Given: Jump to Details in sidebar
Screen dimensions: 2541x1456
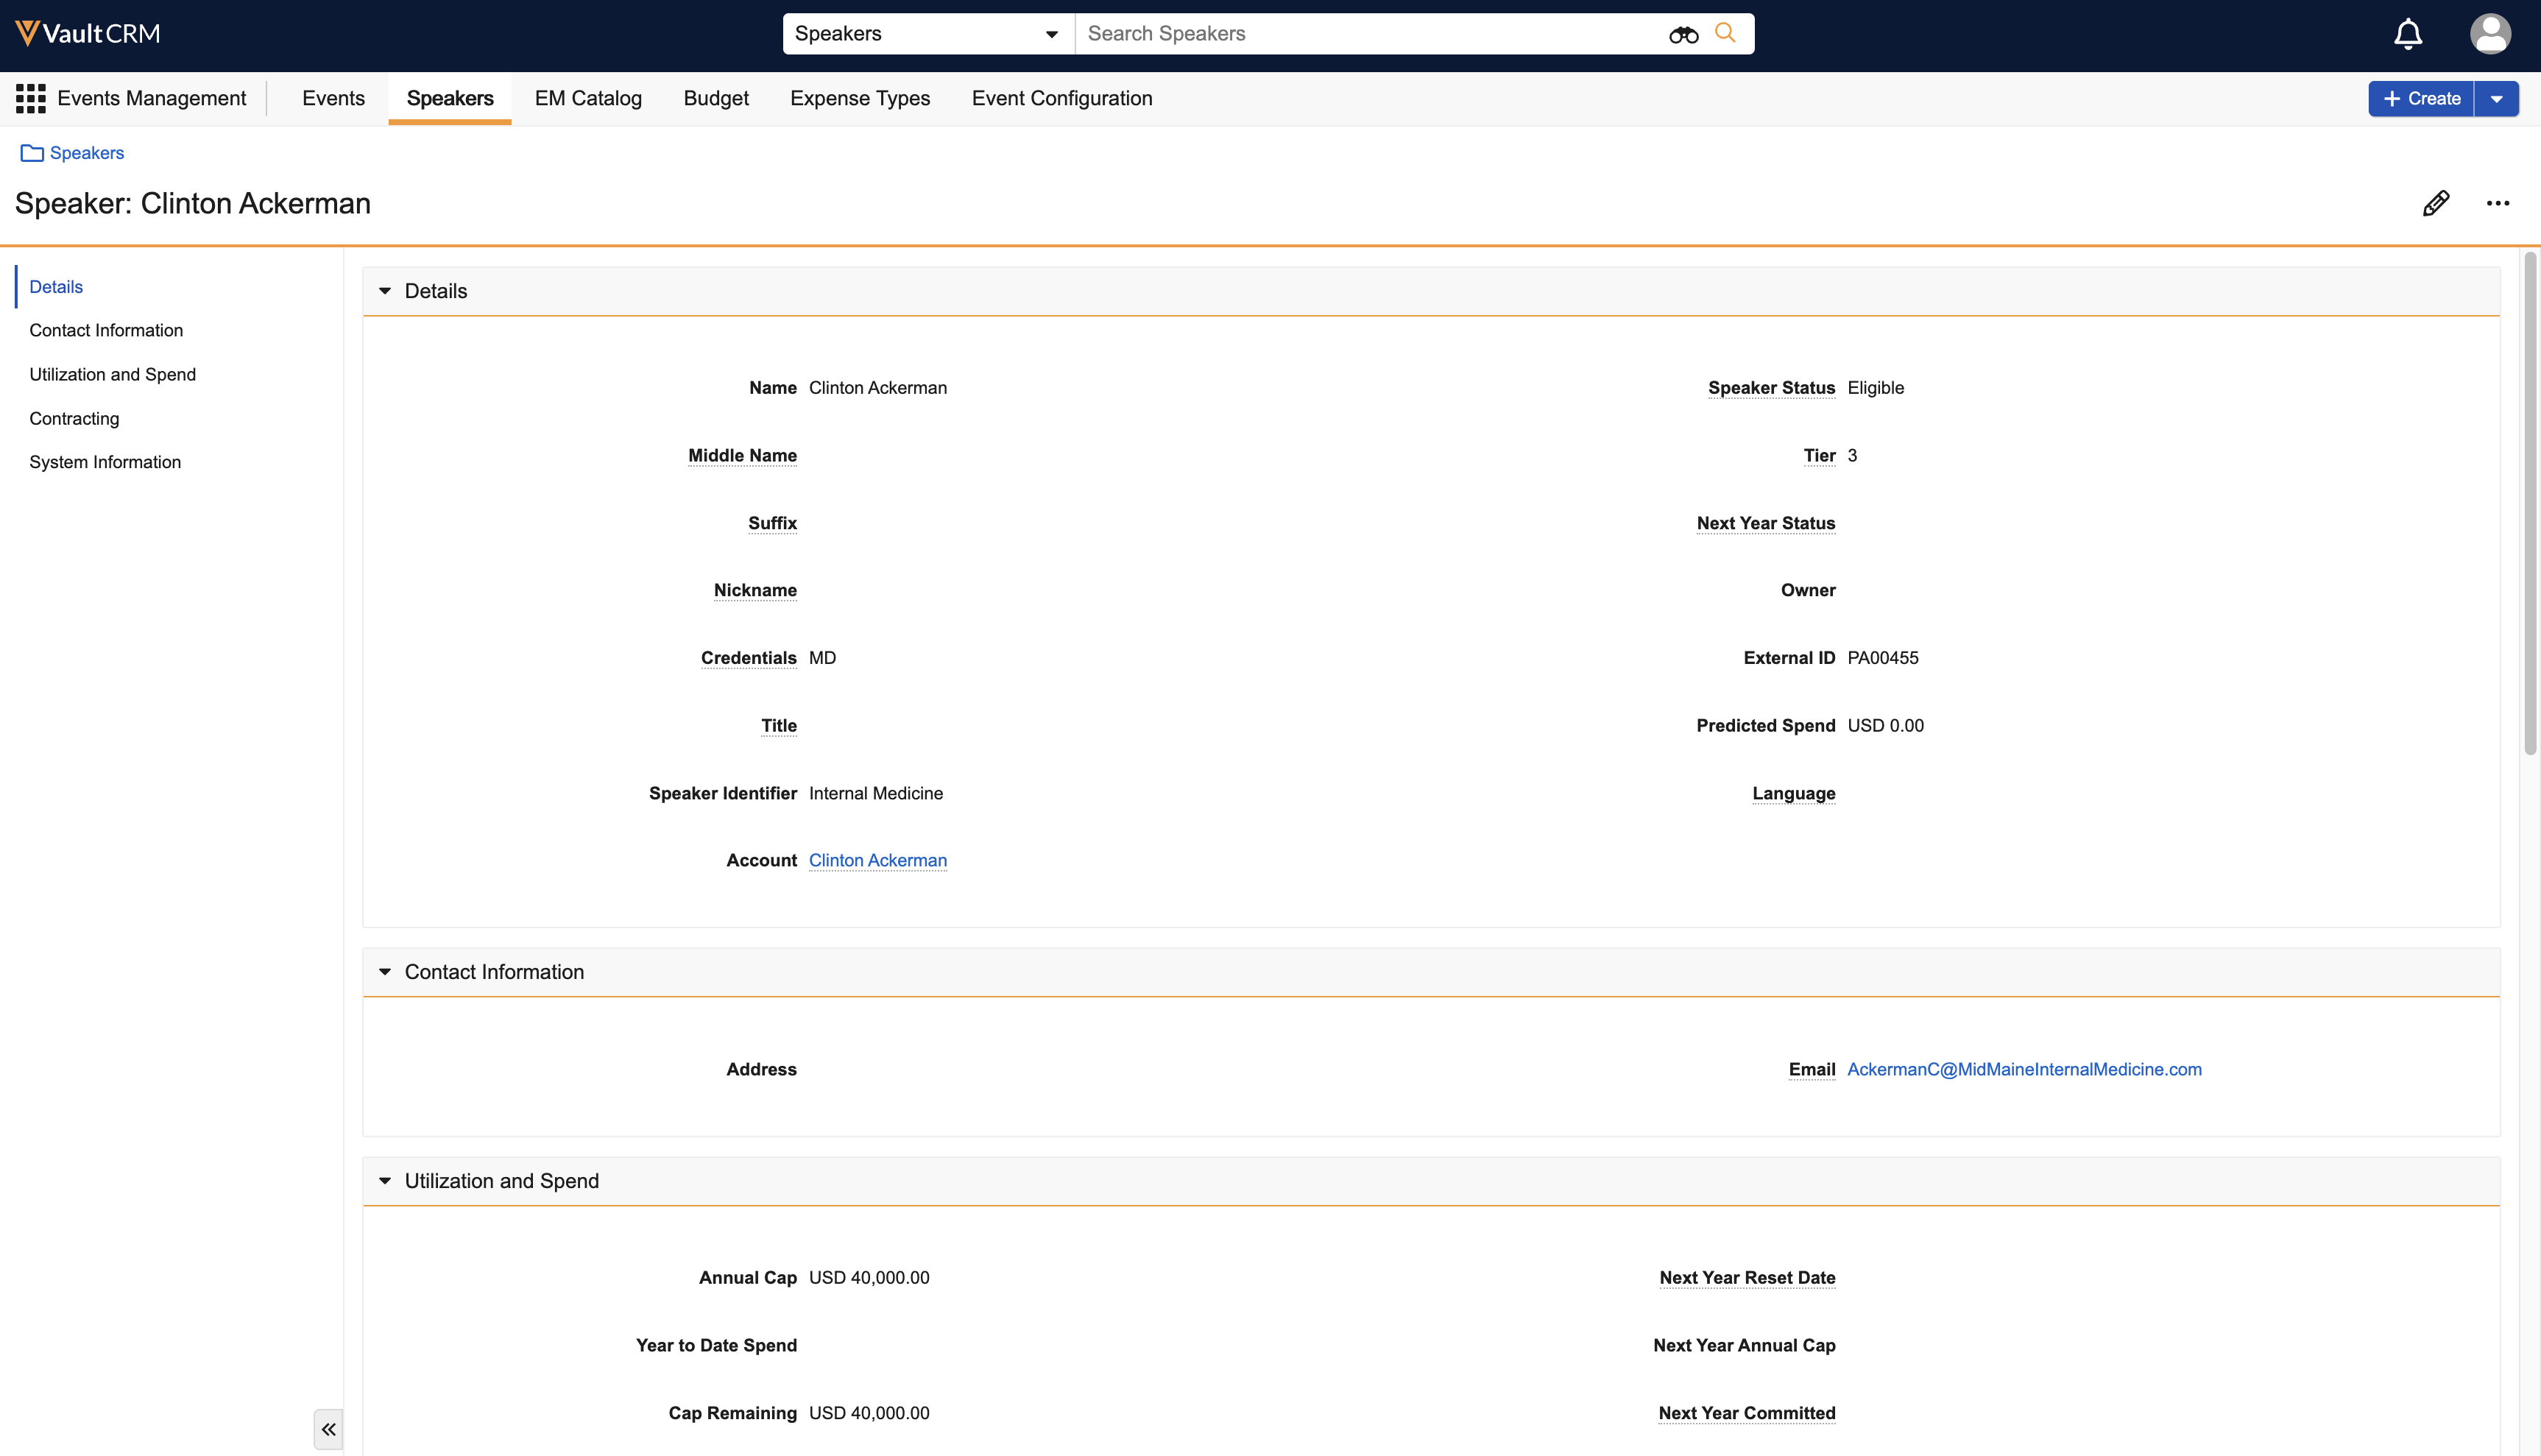Looking at the screenshot, I should [x=56, y=287].
